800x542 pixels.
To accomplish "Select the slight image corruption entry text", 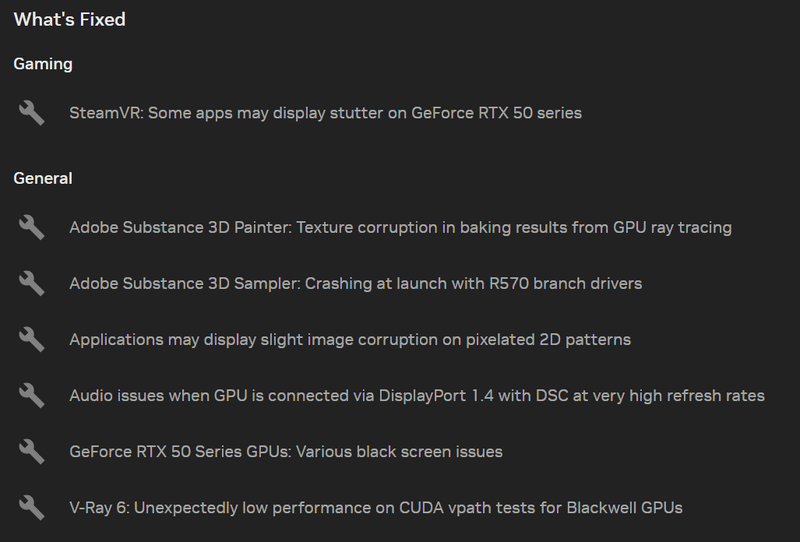I will point(350,339).
